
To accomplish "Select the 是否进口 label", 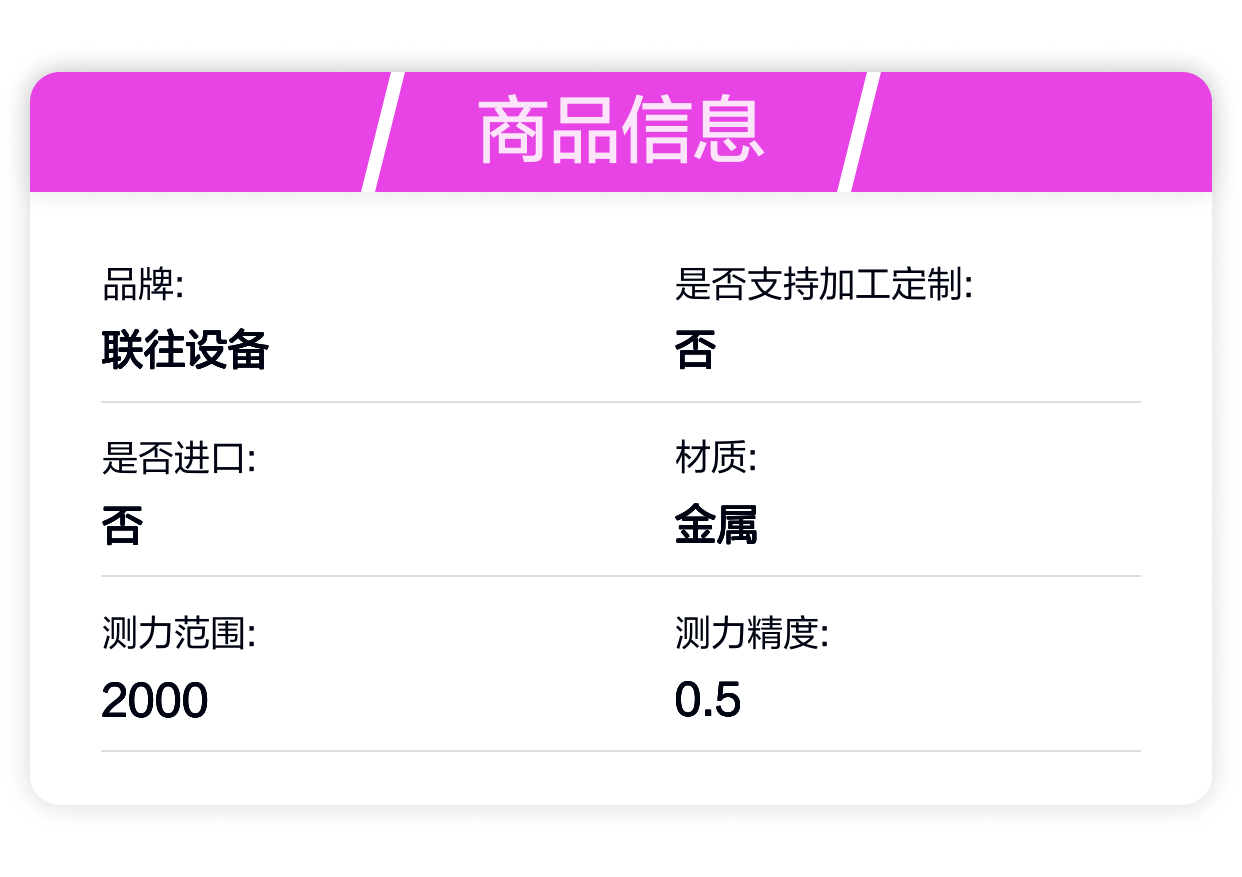I will click(179, 460).
